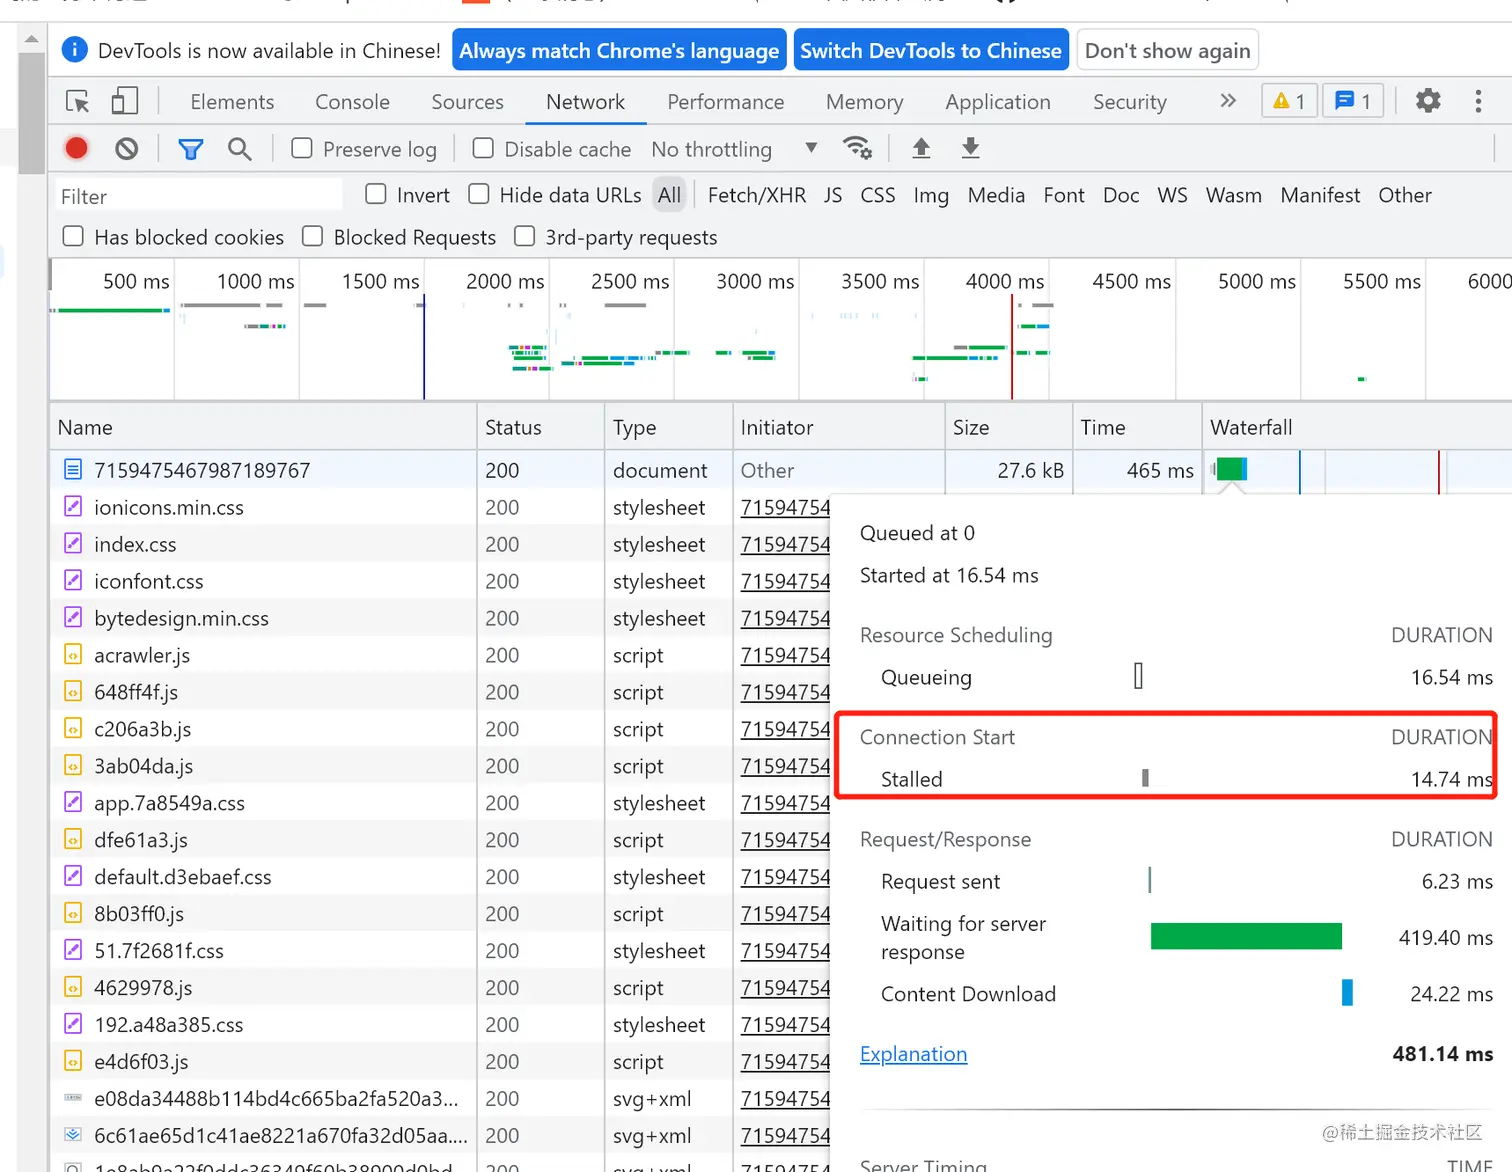Open the Memory tab

[865, 102]
